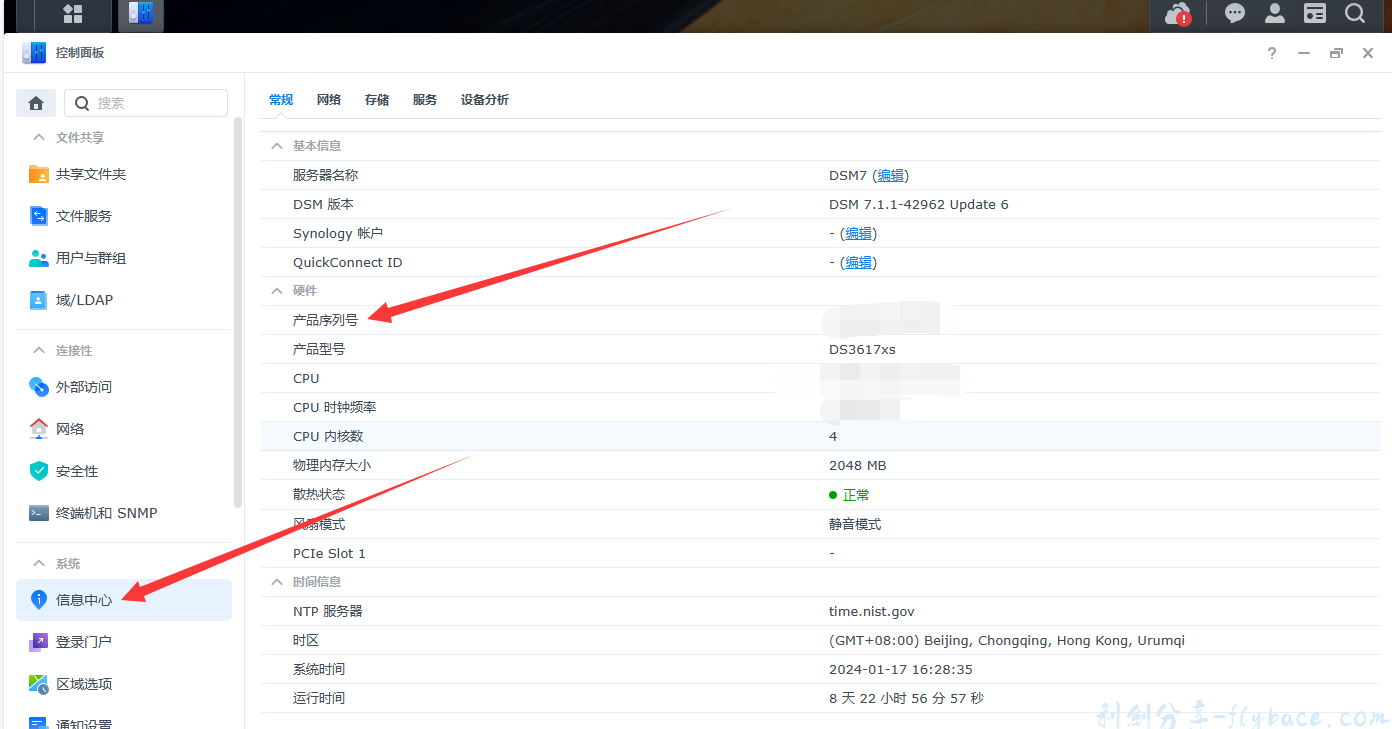Collapse the 连接性 sidebar section
This screenshot has width=1392, height=729.
pyautogui.click(x=39, y=351)
